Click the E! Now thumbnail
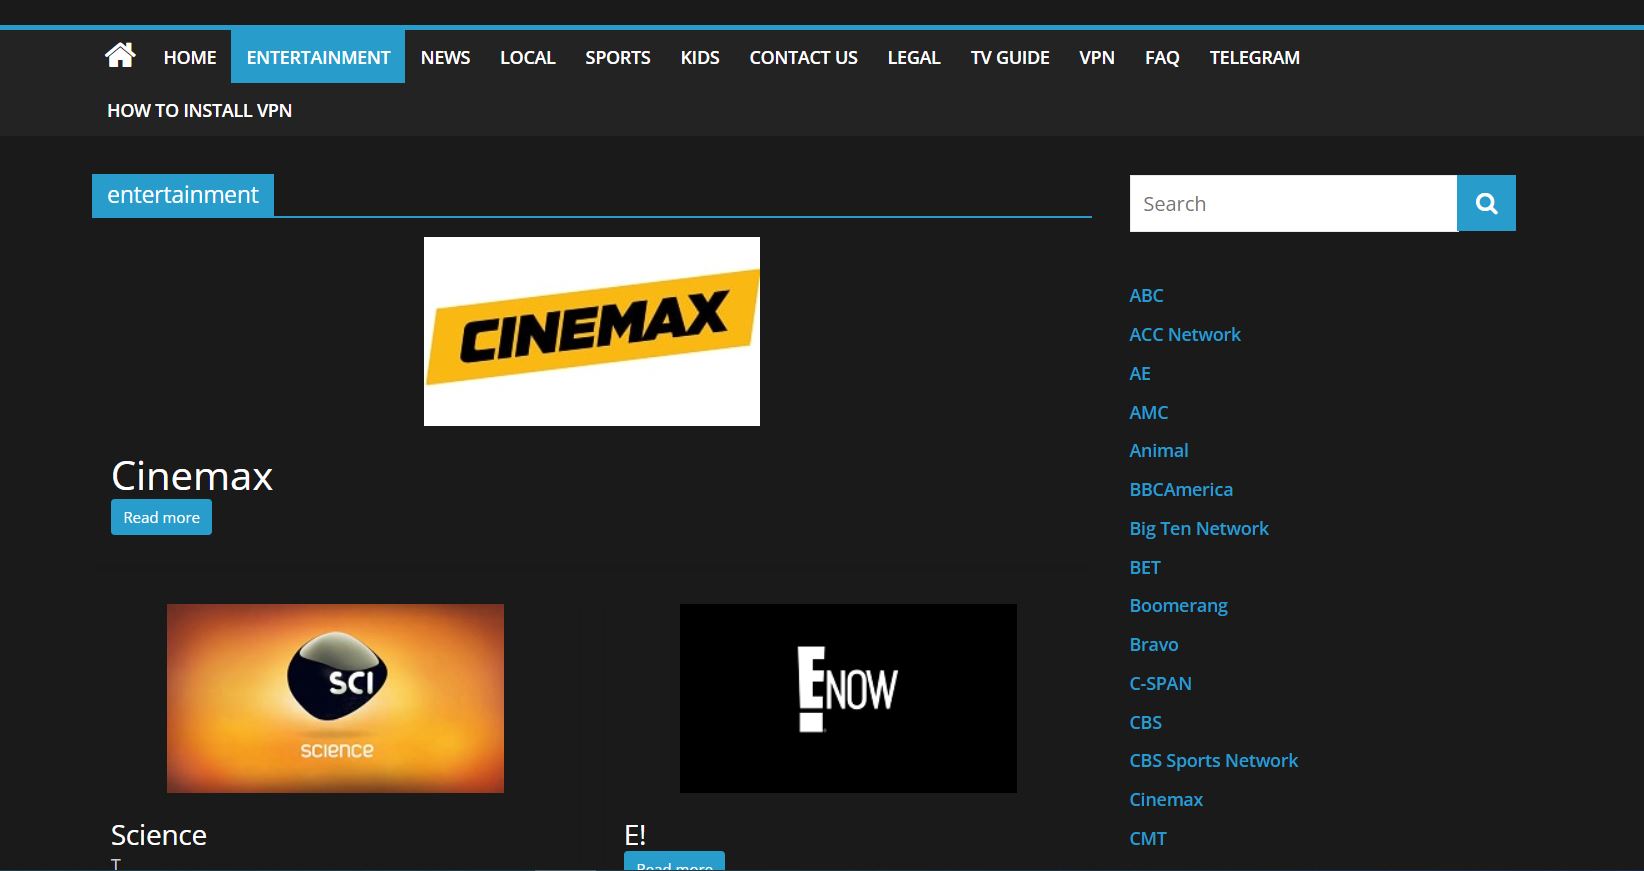1644x871 pixels. tap(848, 698)
